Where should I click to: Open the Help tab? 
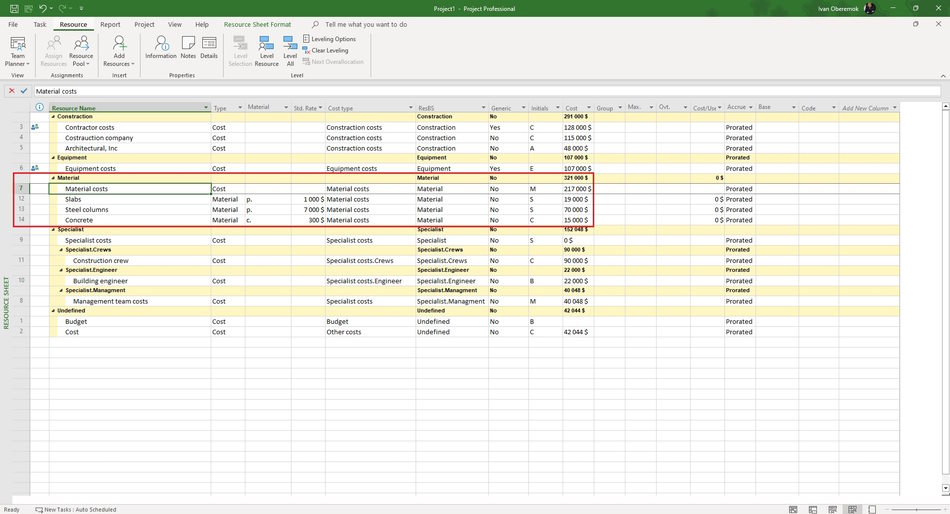coord(202,24)
